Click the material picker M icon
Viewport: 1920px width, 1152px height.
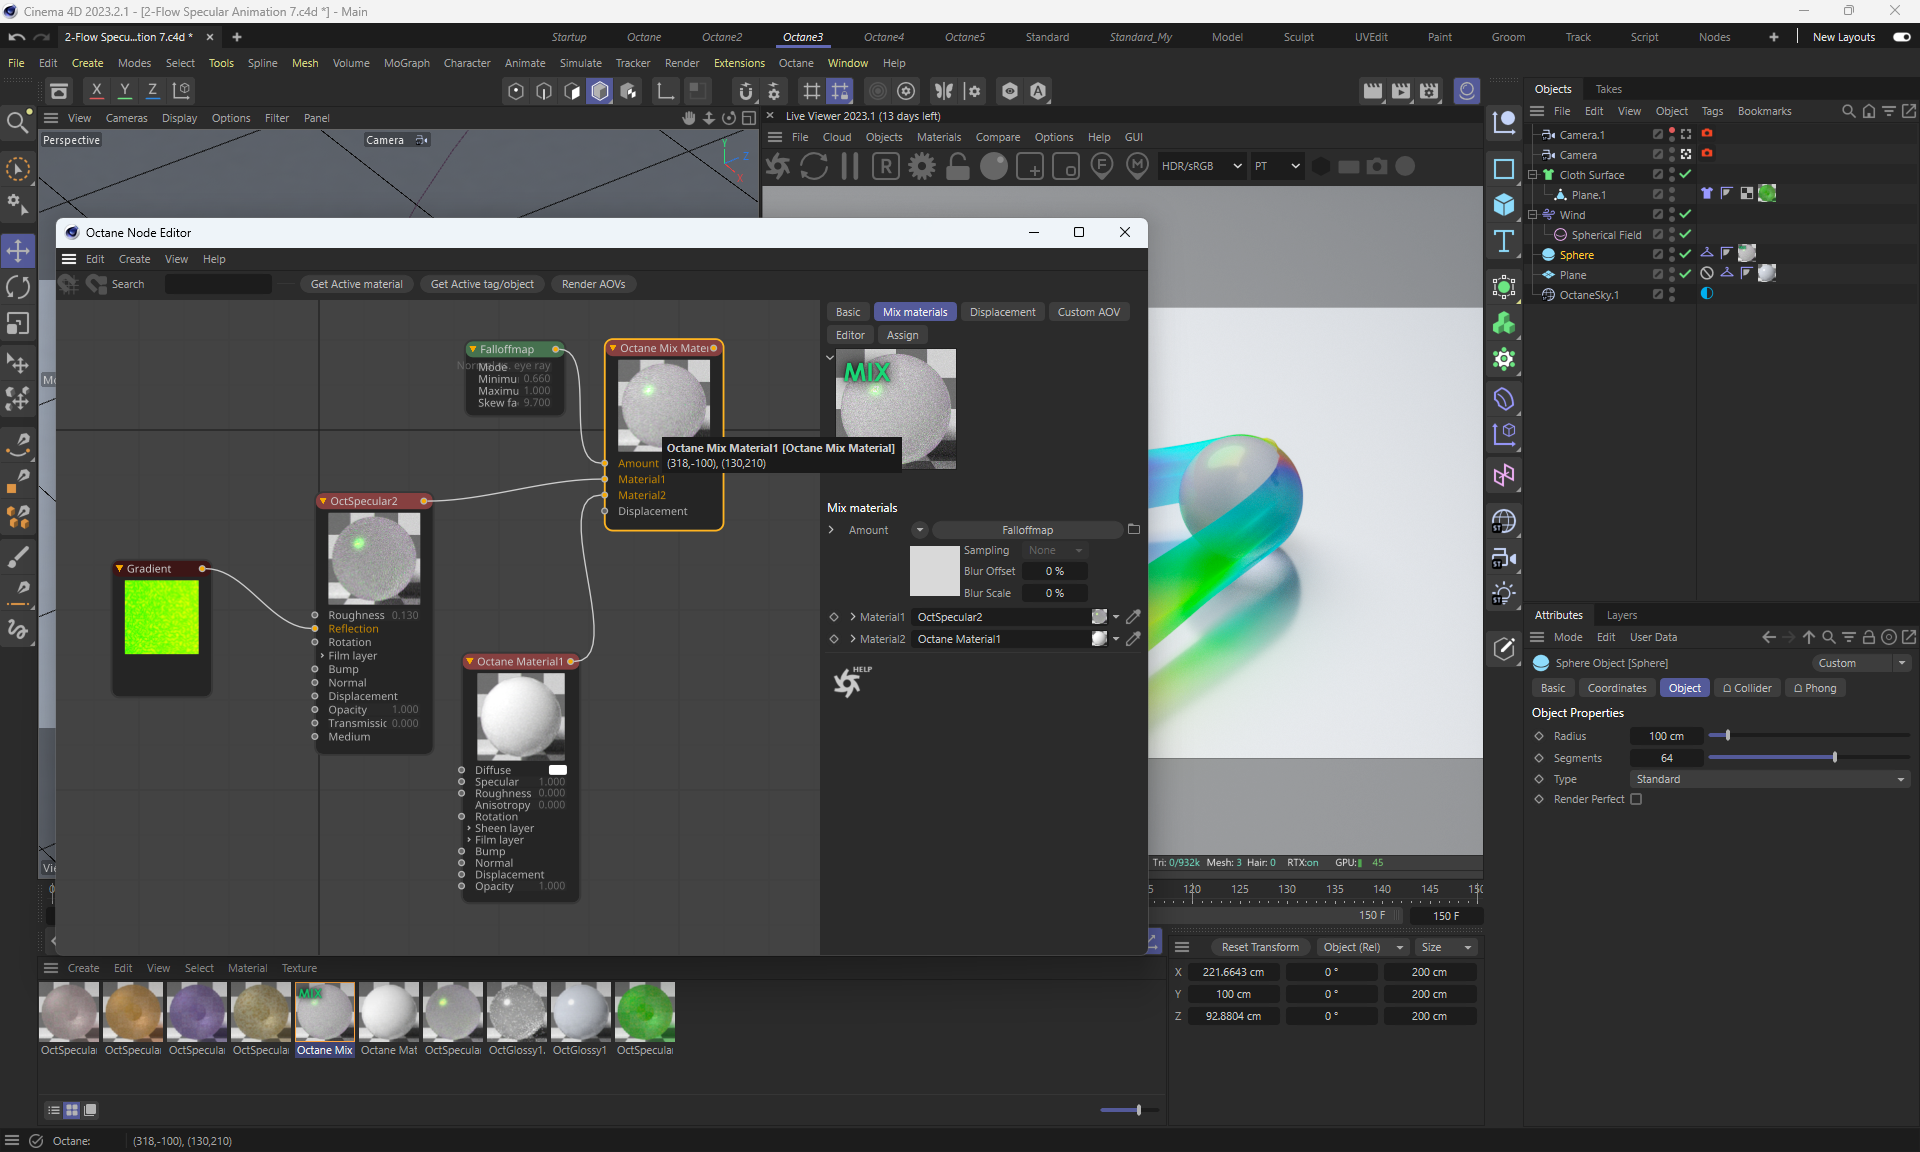pos(1137,166)
